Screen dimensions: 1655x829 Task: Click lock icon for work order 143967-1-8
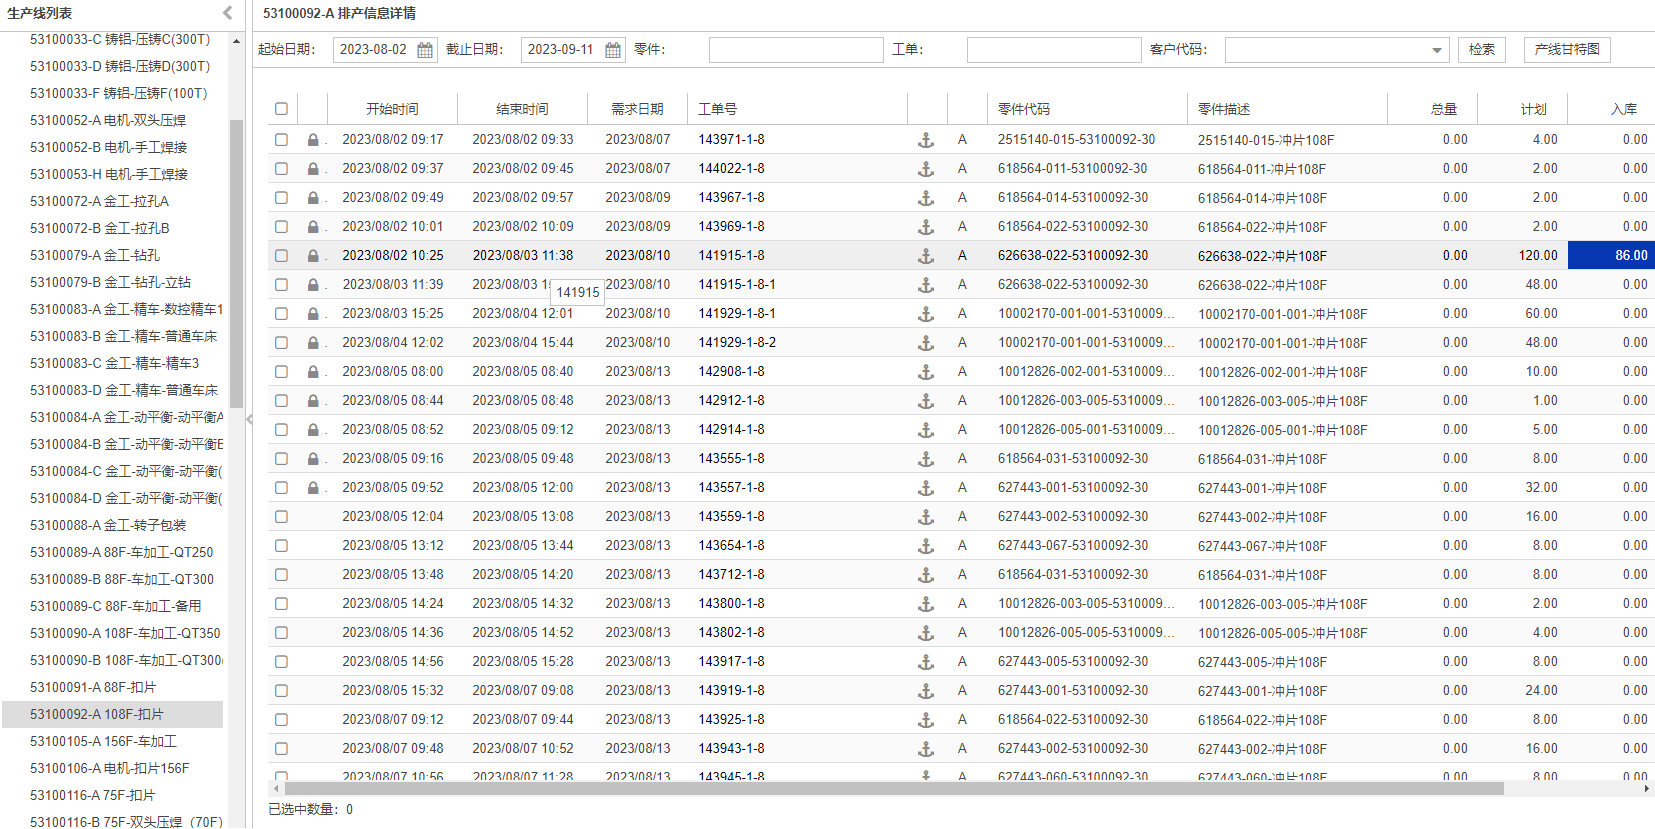tap(313, 198)
